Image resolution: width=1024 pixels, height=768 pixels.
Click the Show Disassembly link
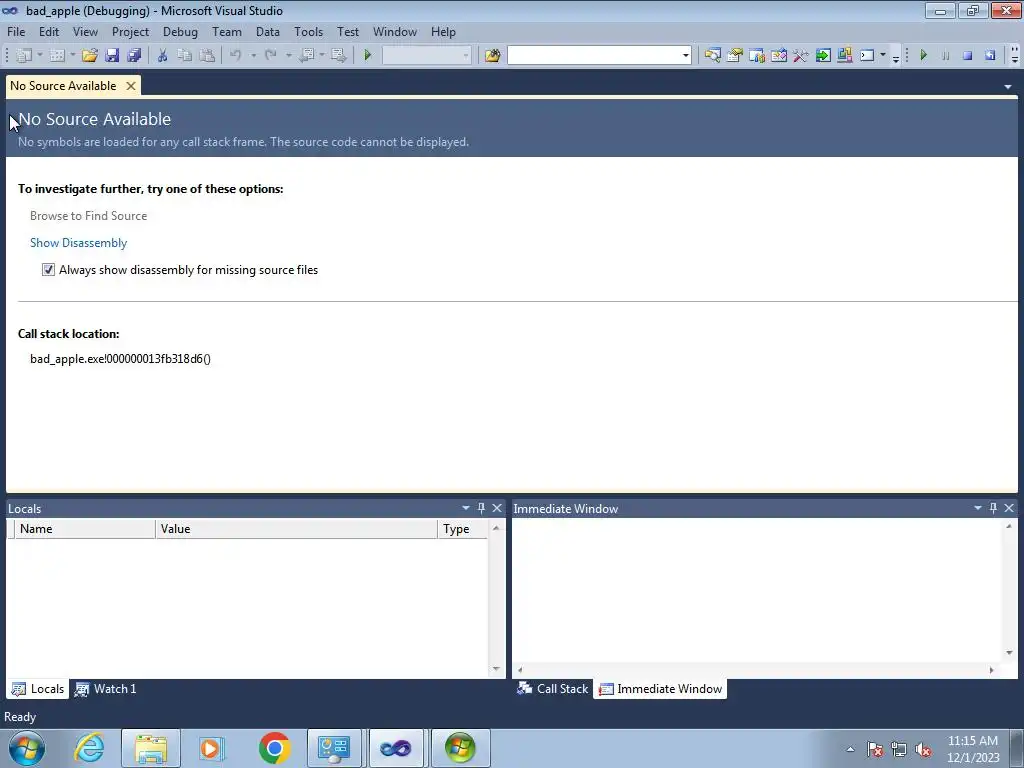(x=78, y=243)
